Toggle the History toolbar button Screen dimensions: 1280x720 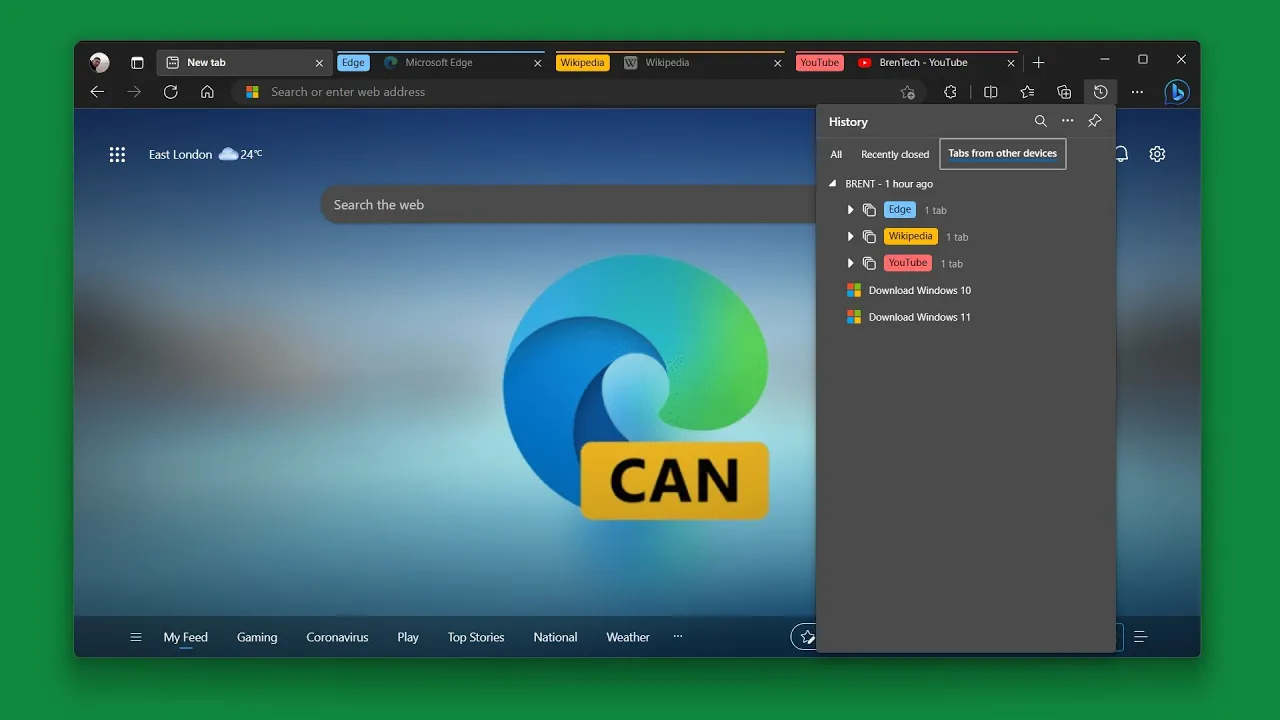pos(1100,92)
